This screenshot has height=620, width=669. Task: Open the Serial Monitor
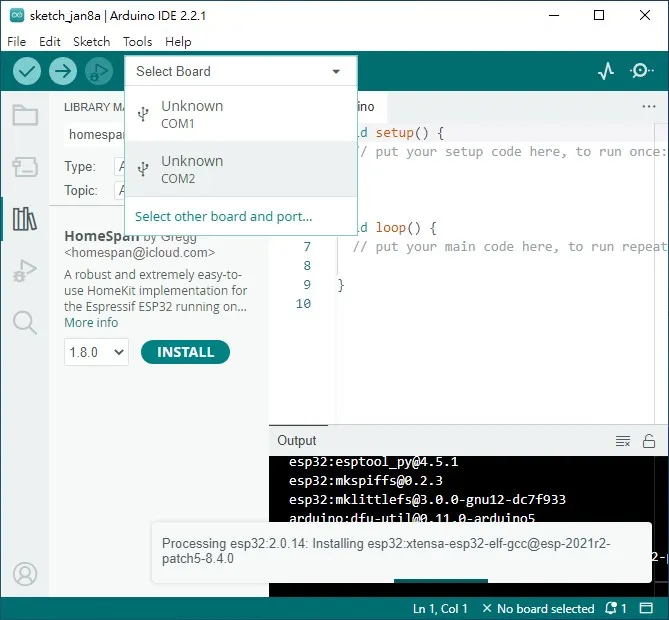point(641,71)
